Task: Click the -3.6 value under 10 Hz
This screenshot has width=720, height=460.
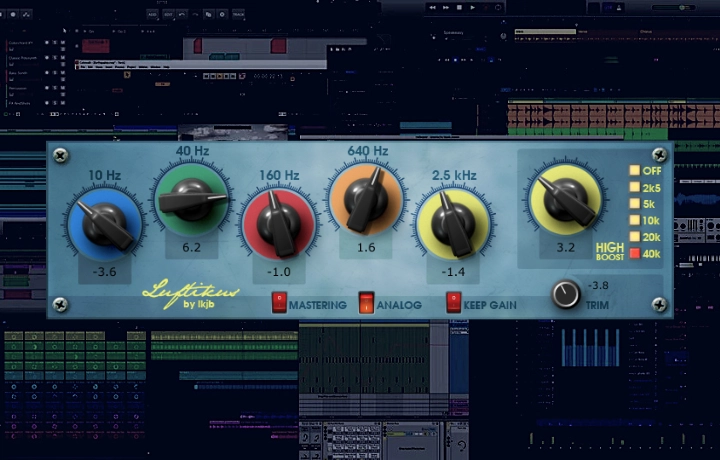Action: tap(104, 272)
